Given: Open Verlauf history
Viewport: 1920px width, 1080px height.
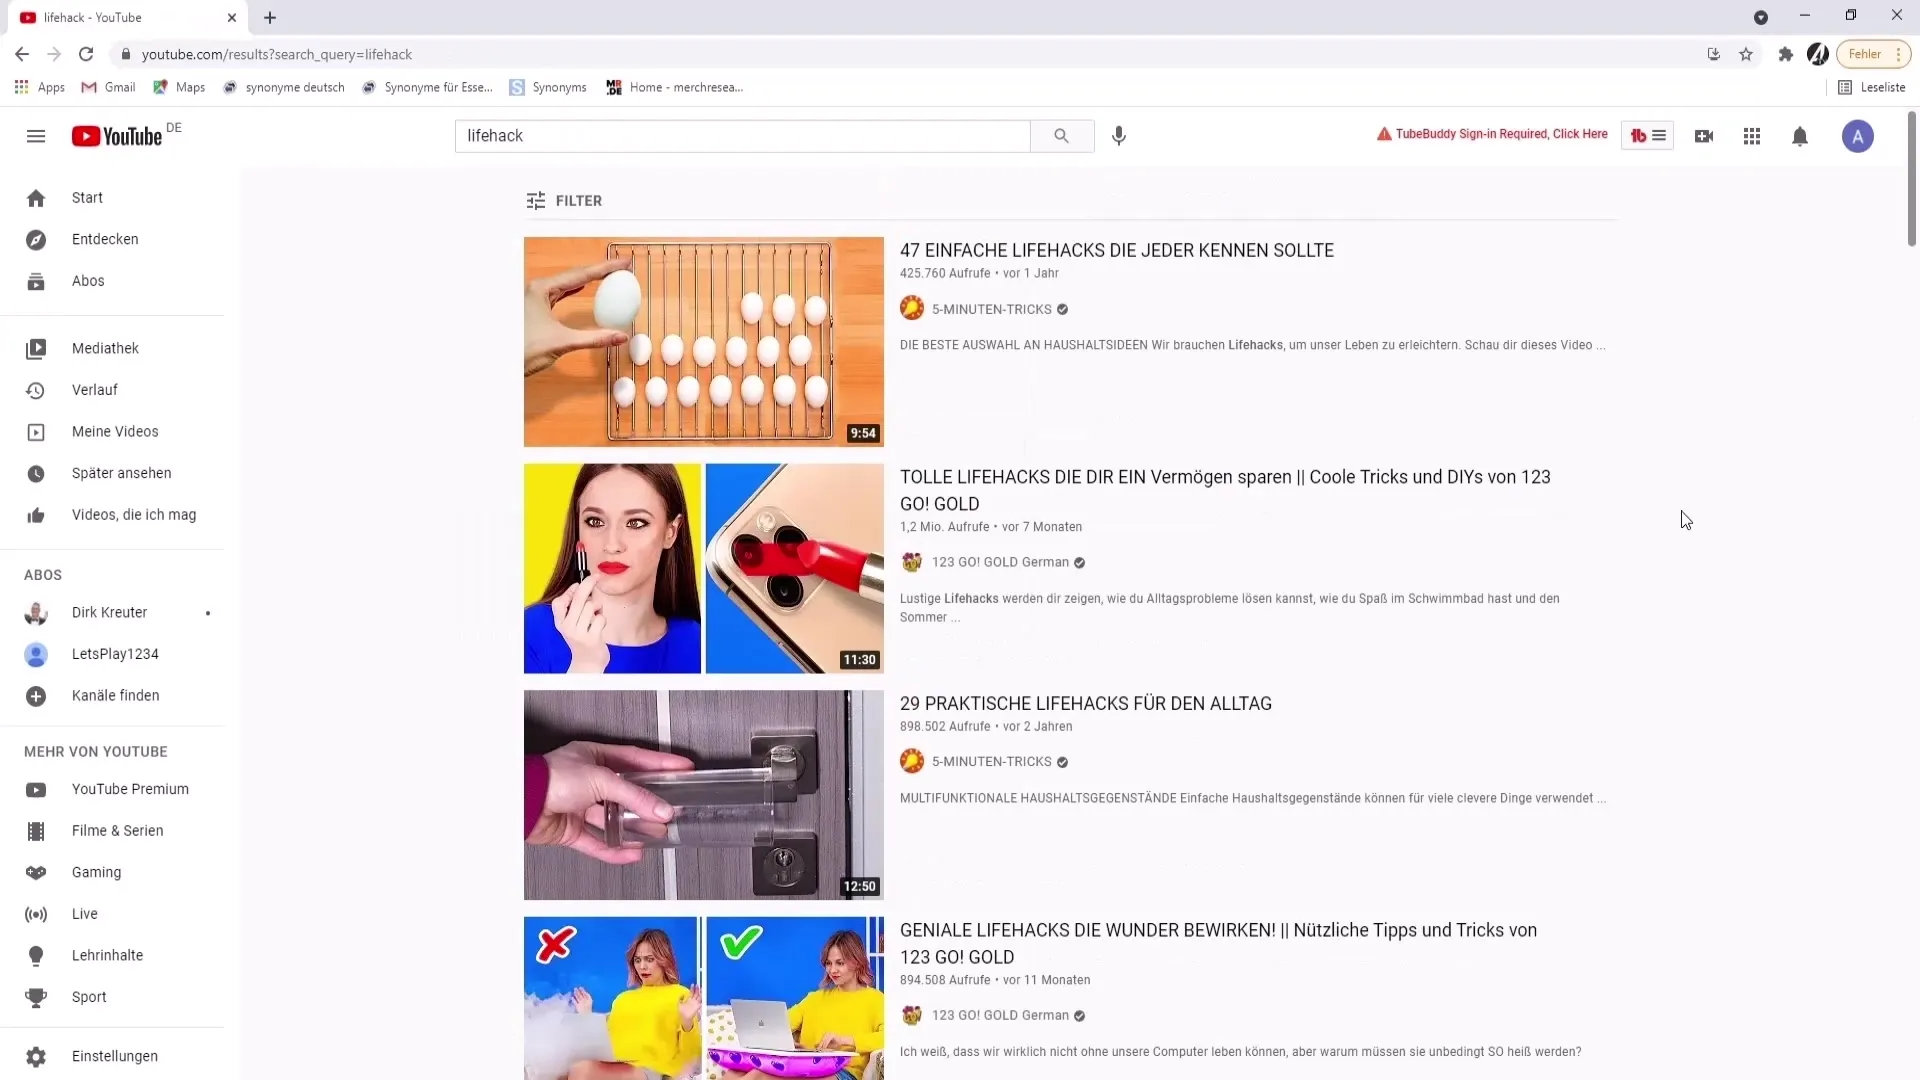Looking at the screenshot, I should click(x=112, y=390).
